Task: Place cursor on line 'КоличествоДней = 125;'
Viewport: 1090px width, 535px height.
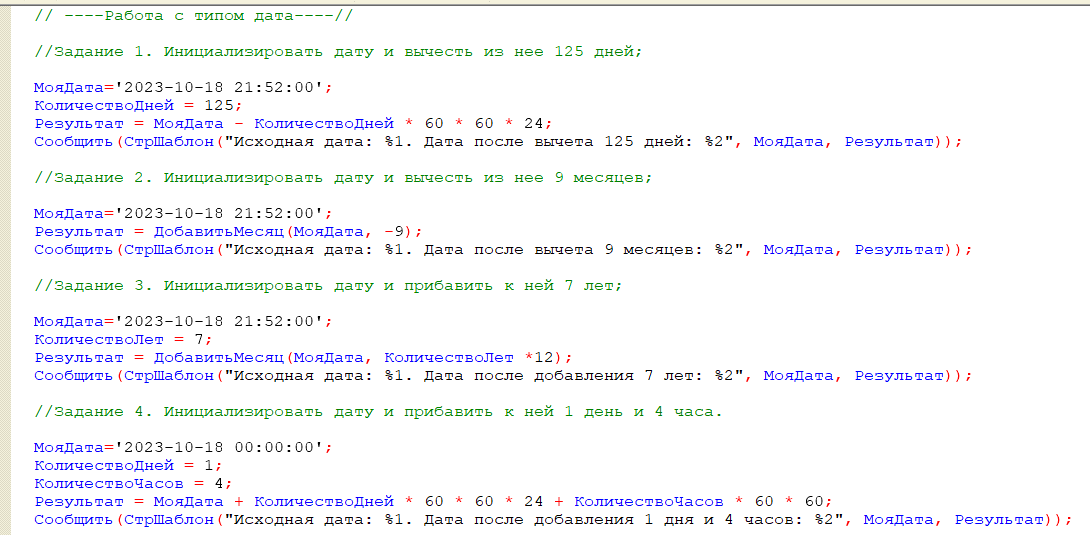Action: tap(138, 106)
